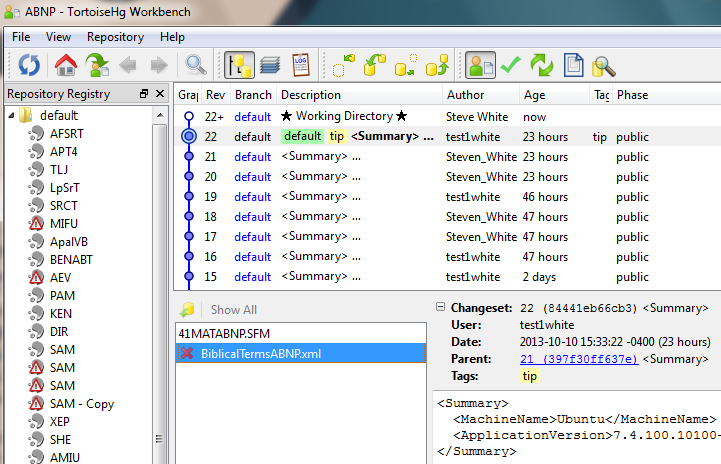721x464 pixels.
Task: Toggle the Repository Registry panel button
Action: point(240,66)
